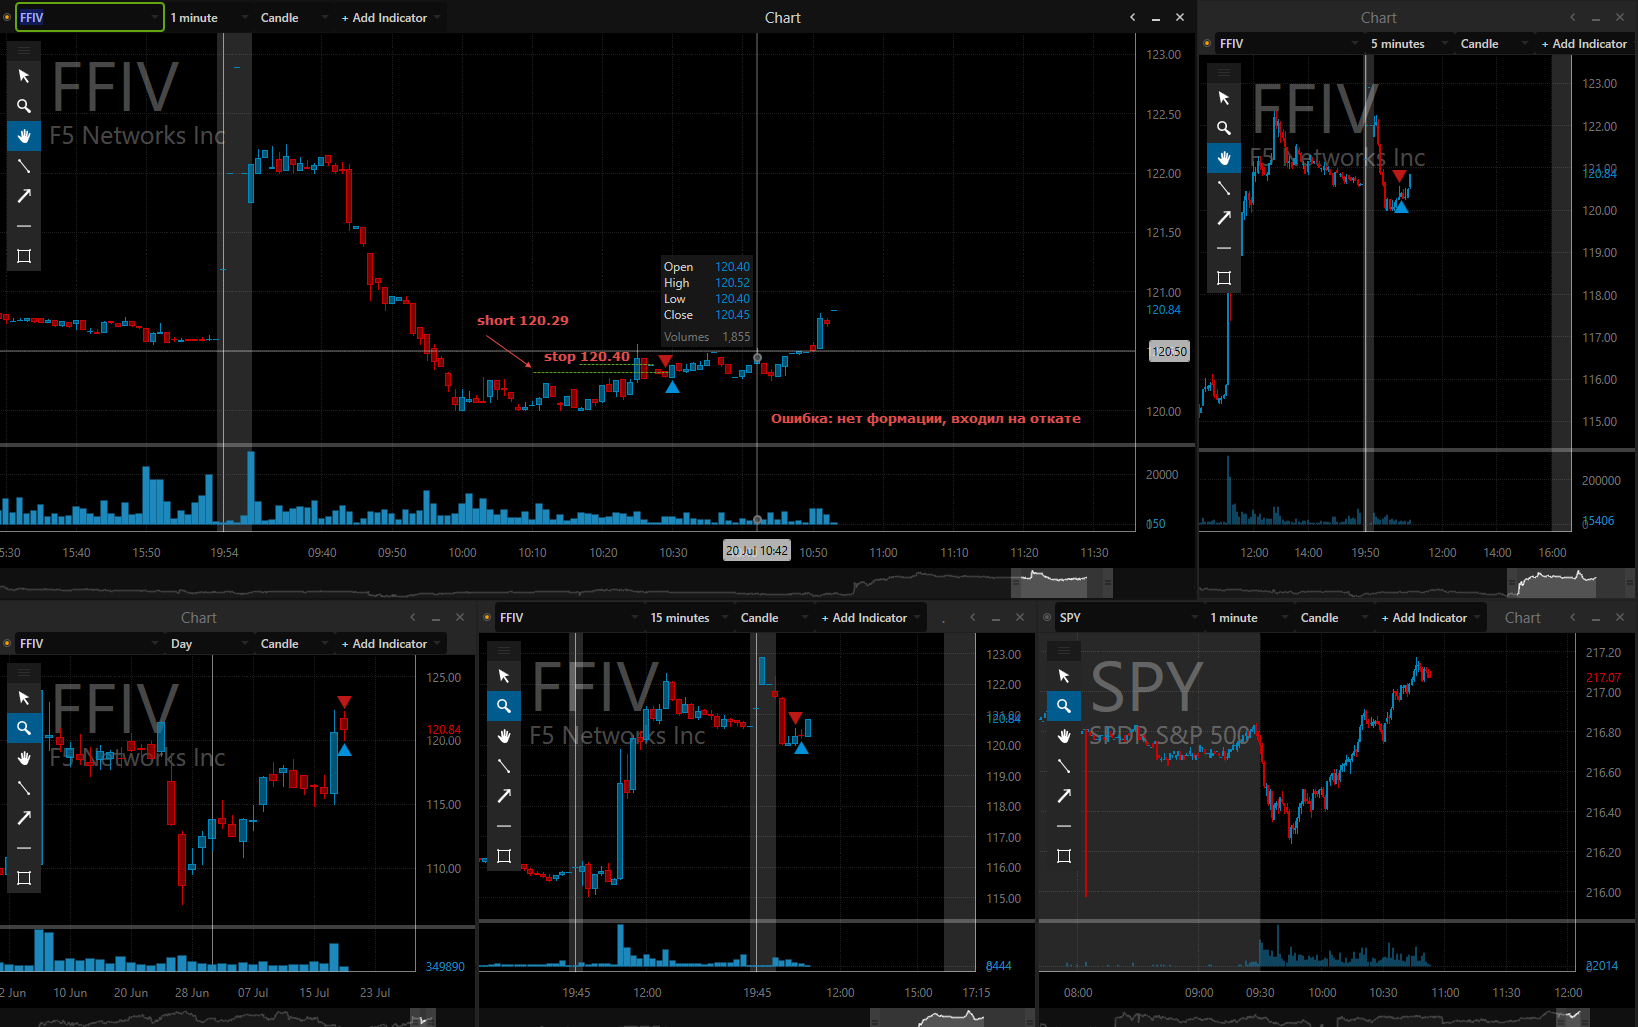Select the hand pan tool in the Day chart
Image resolution: width=1638 pixels, height=1027 pixels.
[24, 758]
